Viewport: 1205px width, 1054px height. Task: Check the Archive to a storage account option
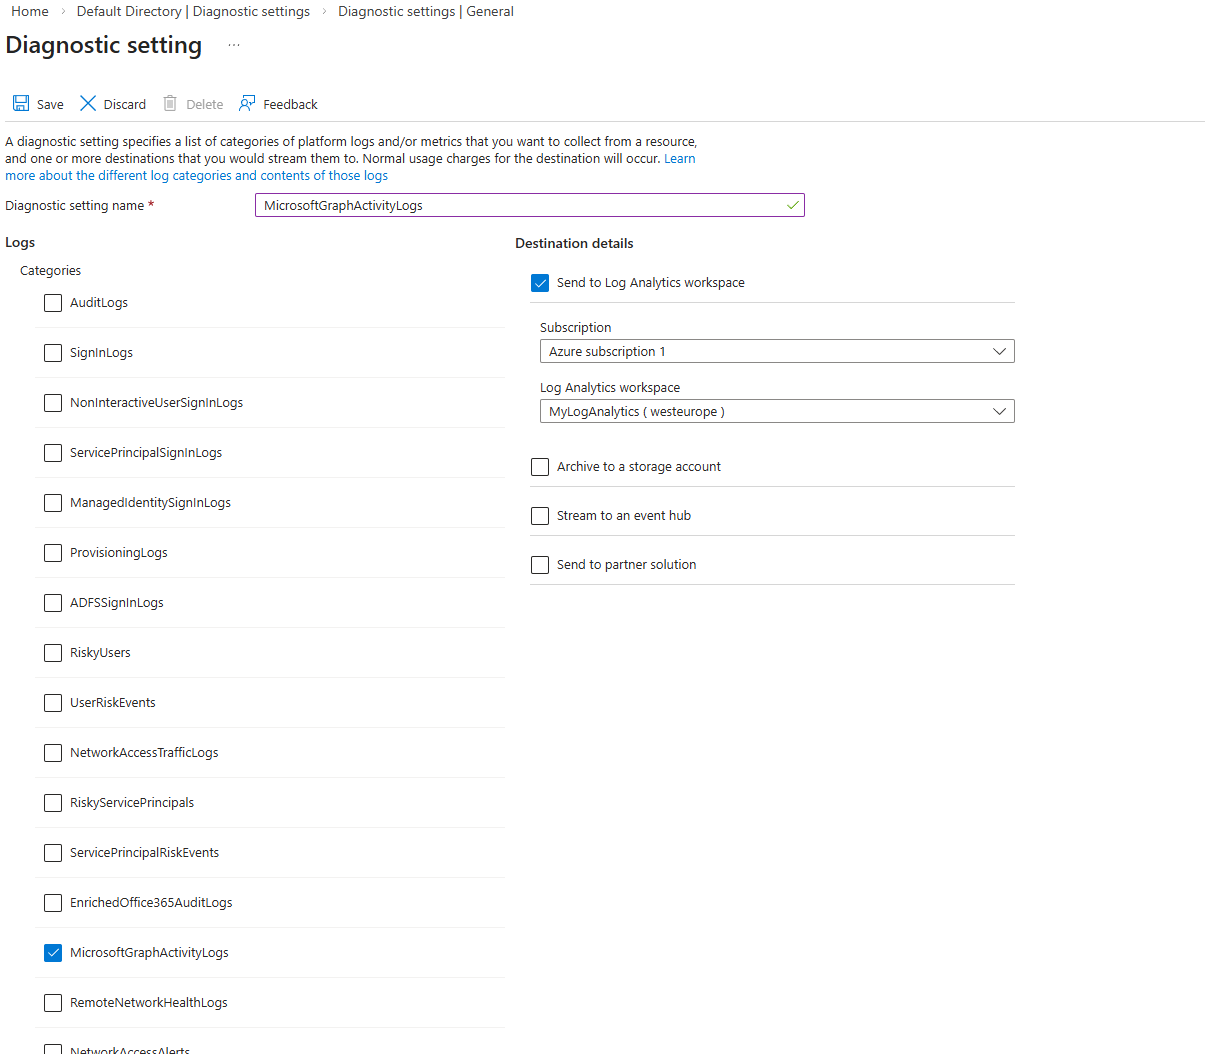540,467
